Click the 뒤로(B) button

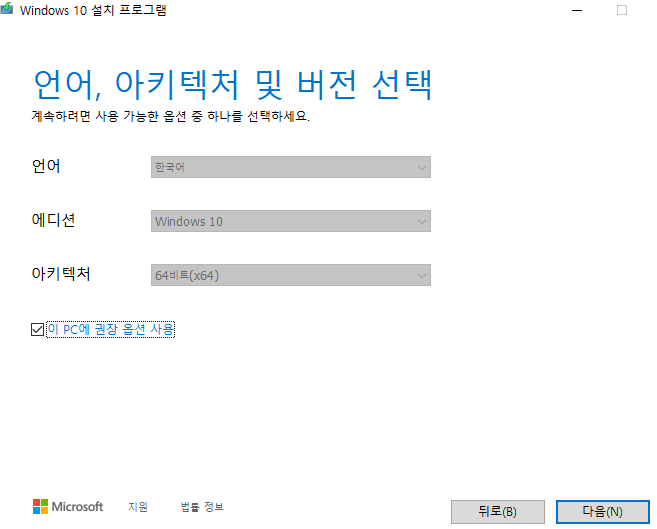(498, 512)
